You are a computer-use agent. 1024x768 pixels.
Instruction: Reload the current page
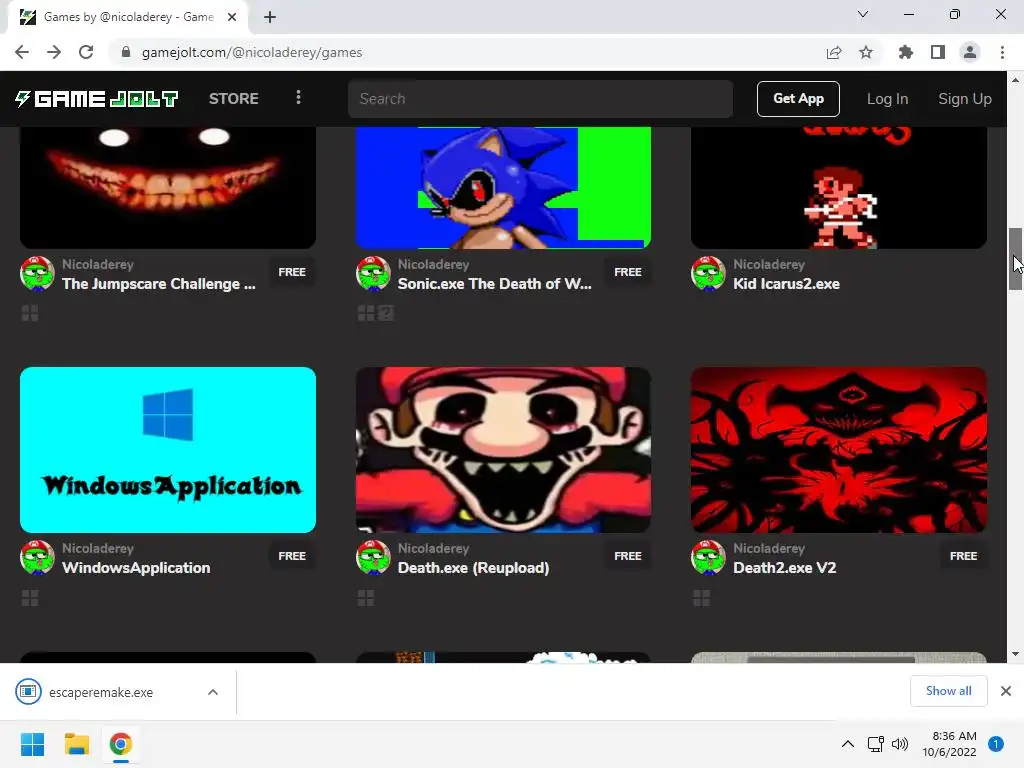(86, 52)
